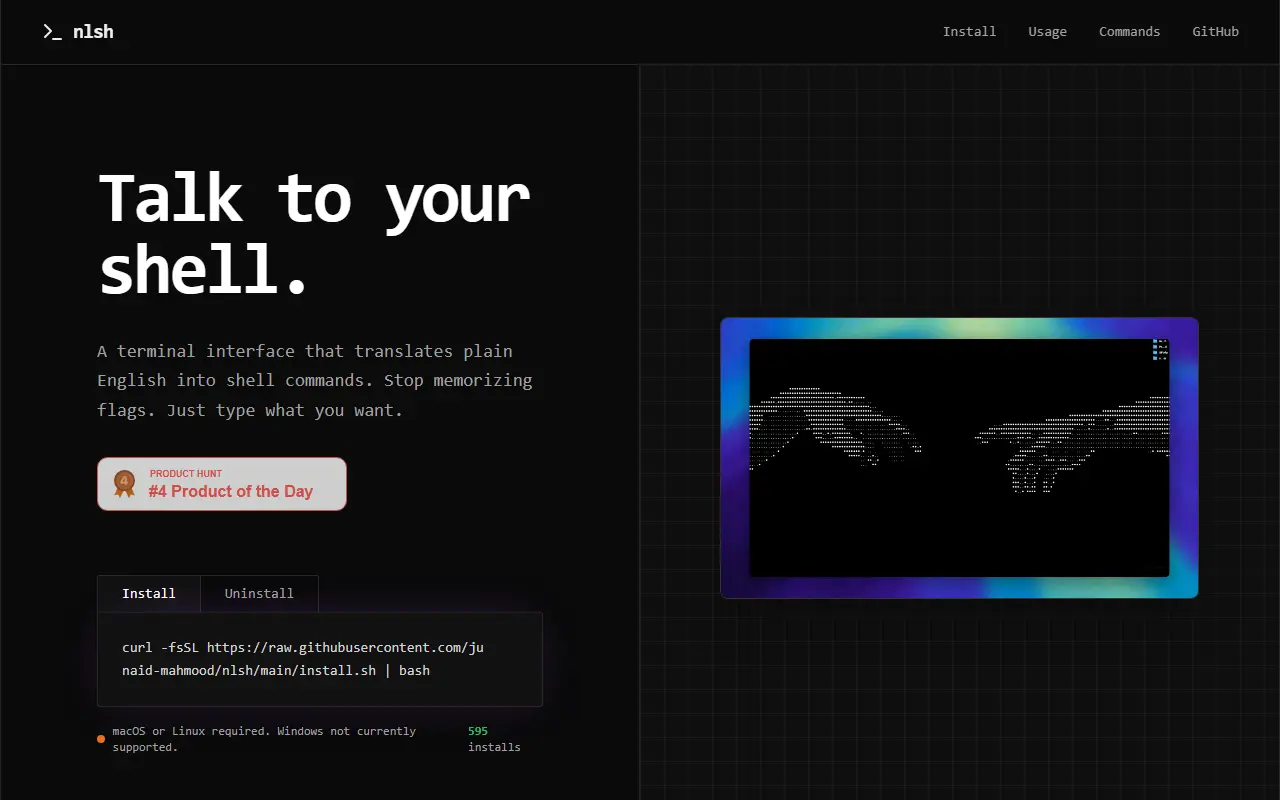Open the #4 Product of the Day badge
The width and height of the screenshot is (1280, 800).
click(x=222, y=484)
